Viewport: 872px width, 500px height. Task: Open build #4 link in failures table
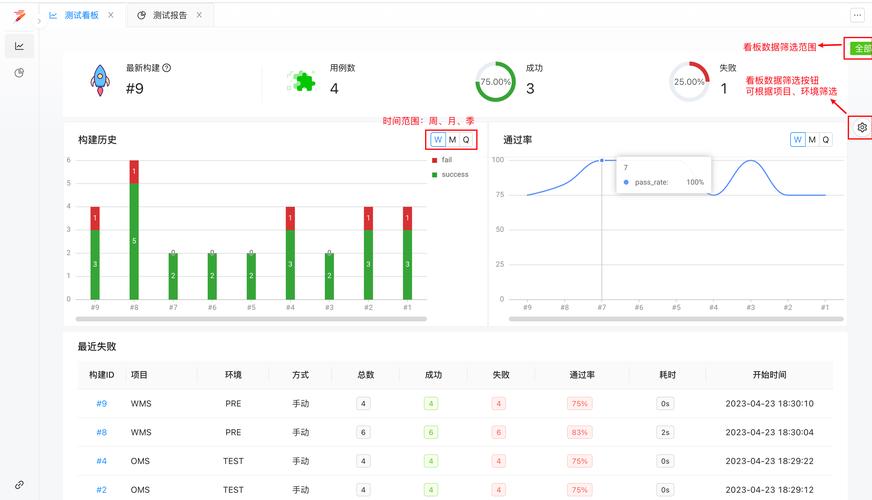pyautogui.click(x=101, y=461)
